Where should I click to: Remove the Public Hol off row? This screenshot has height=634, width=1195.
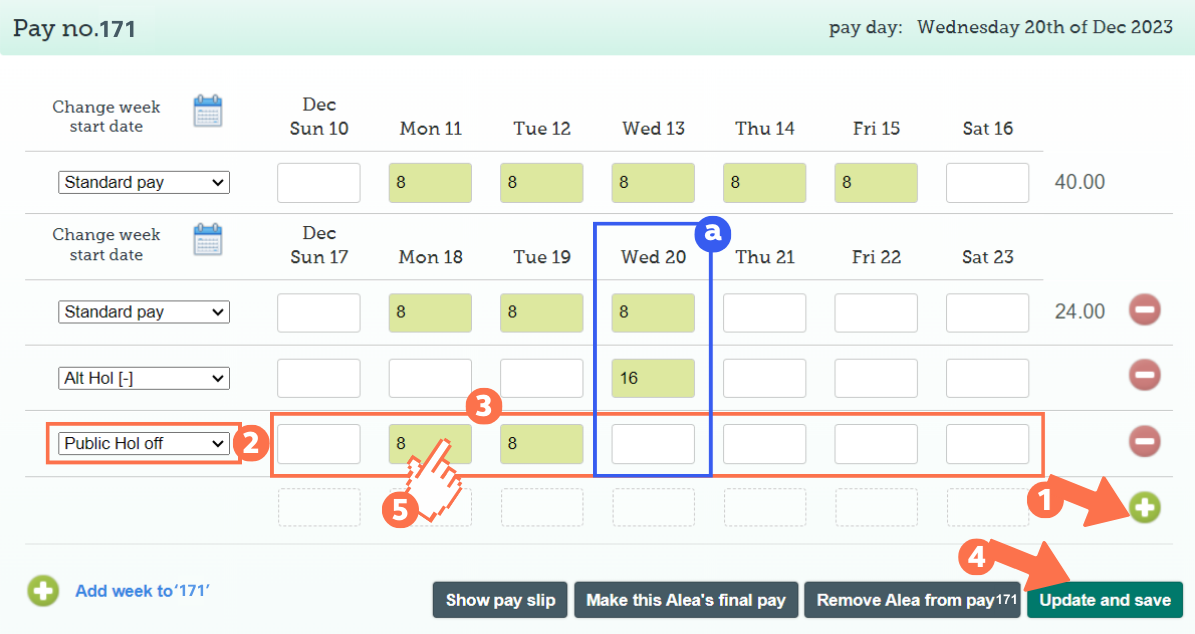[1145, 441]
